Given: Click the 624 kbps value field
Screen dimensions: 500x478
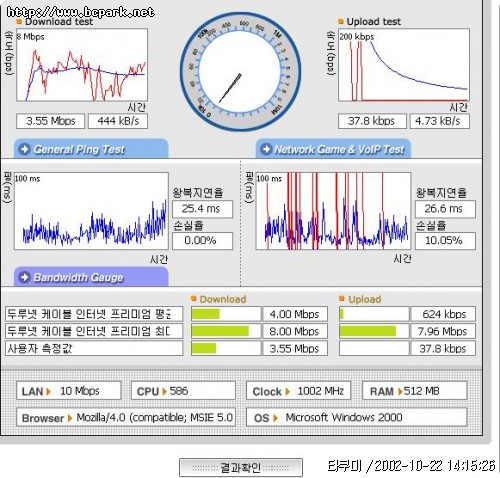Looking at the screenshot, I should pos(443,314).
